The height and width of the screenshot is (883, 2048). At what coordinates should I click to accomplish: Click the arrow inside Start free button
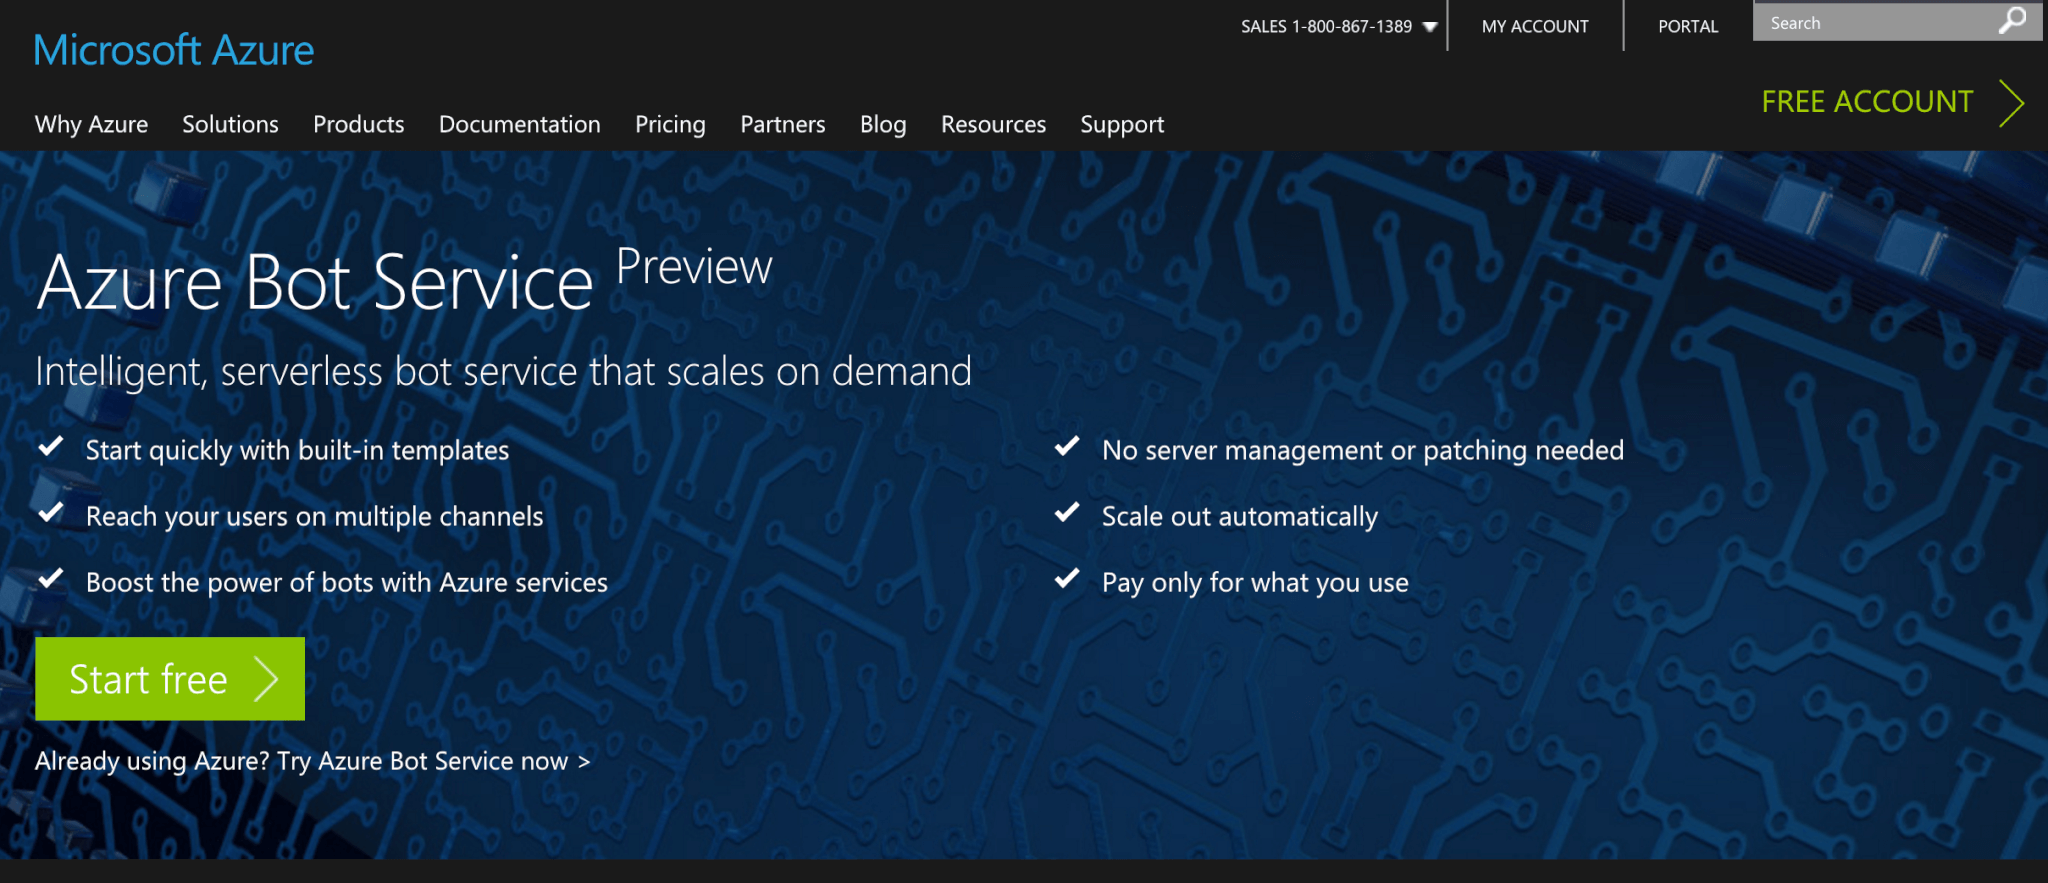pos(266,679)
